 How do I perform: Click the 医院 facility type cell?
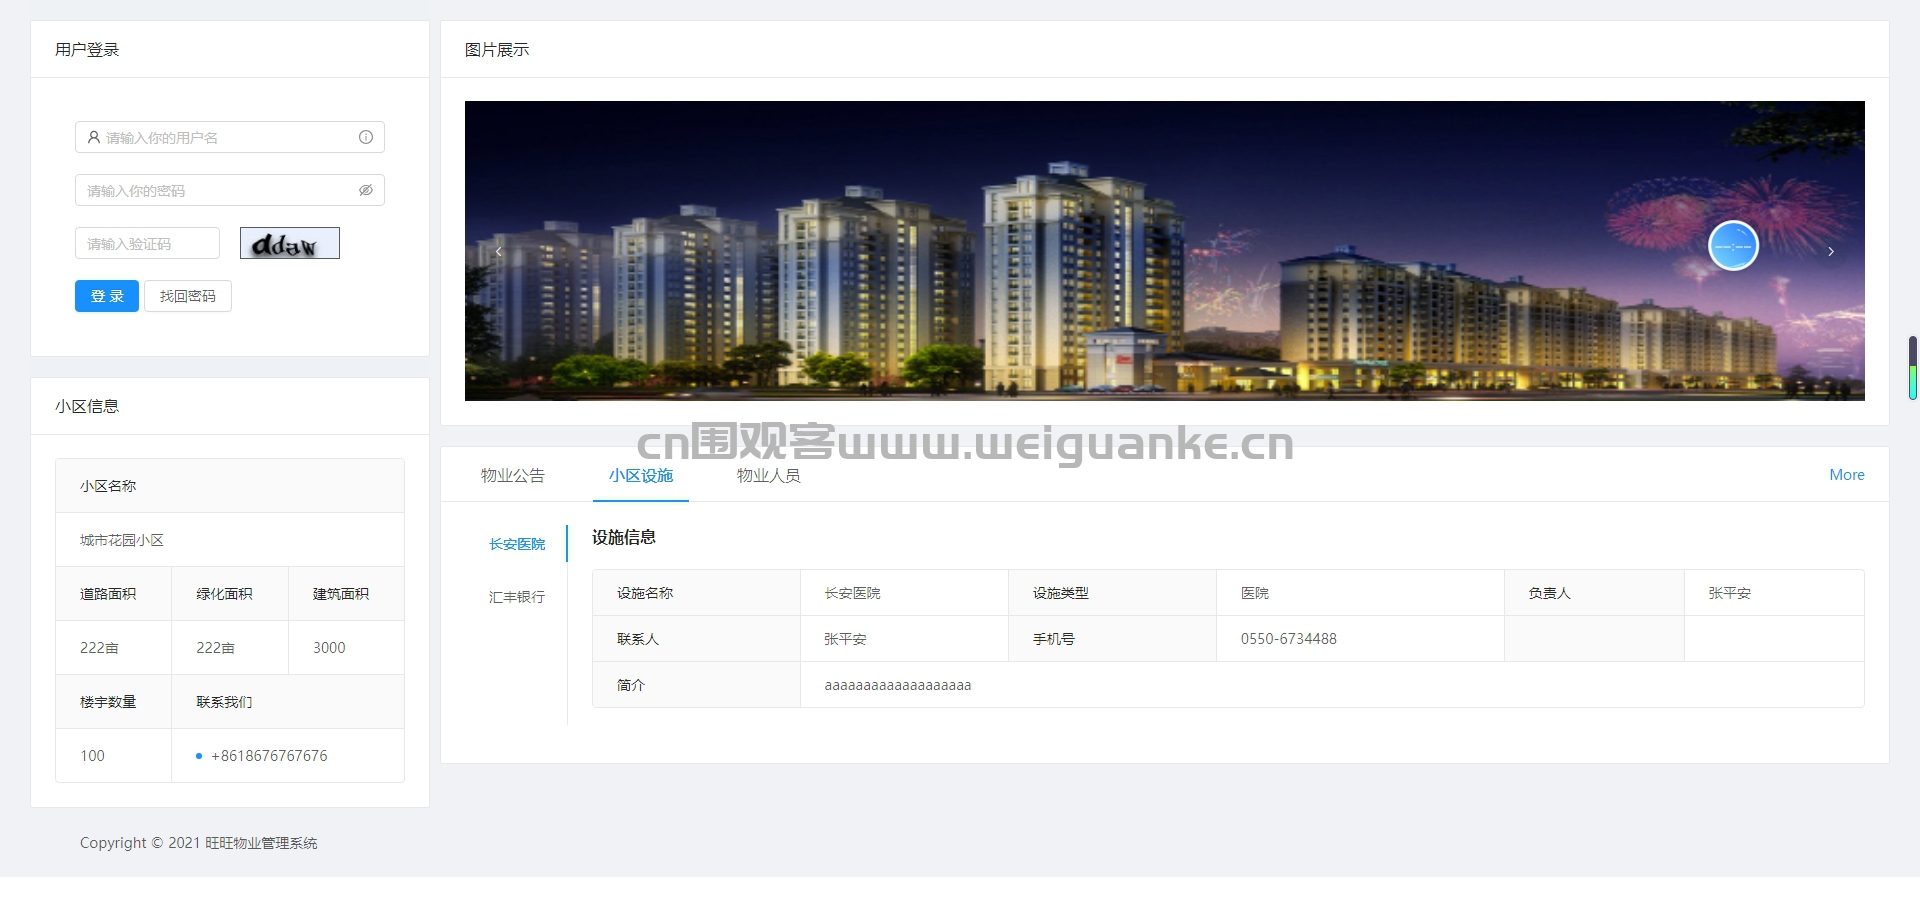point(1360,593)
